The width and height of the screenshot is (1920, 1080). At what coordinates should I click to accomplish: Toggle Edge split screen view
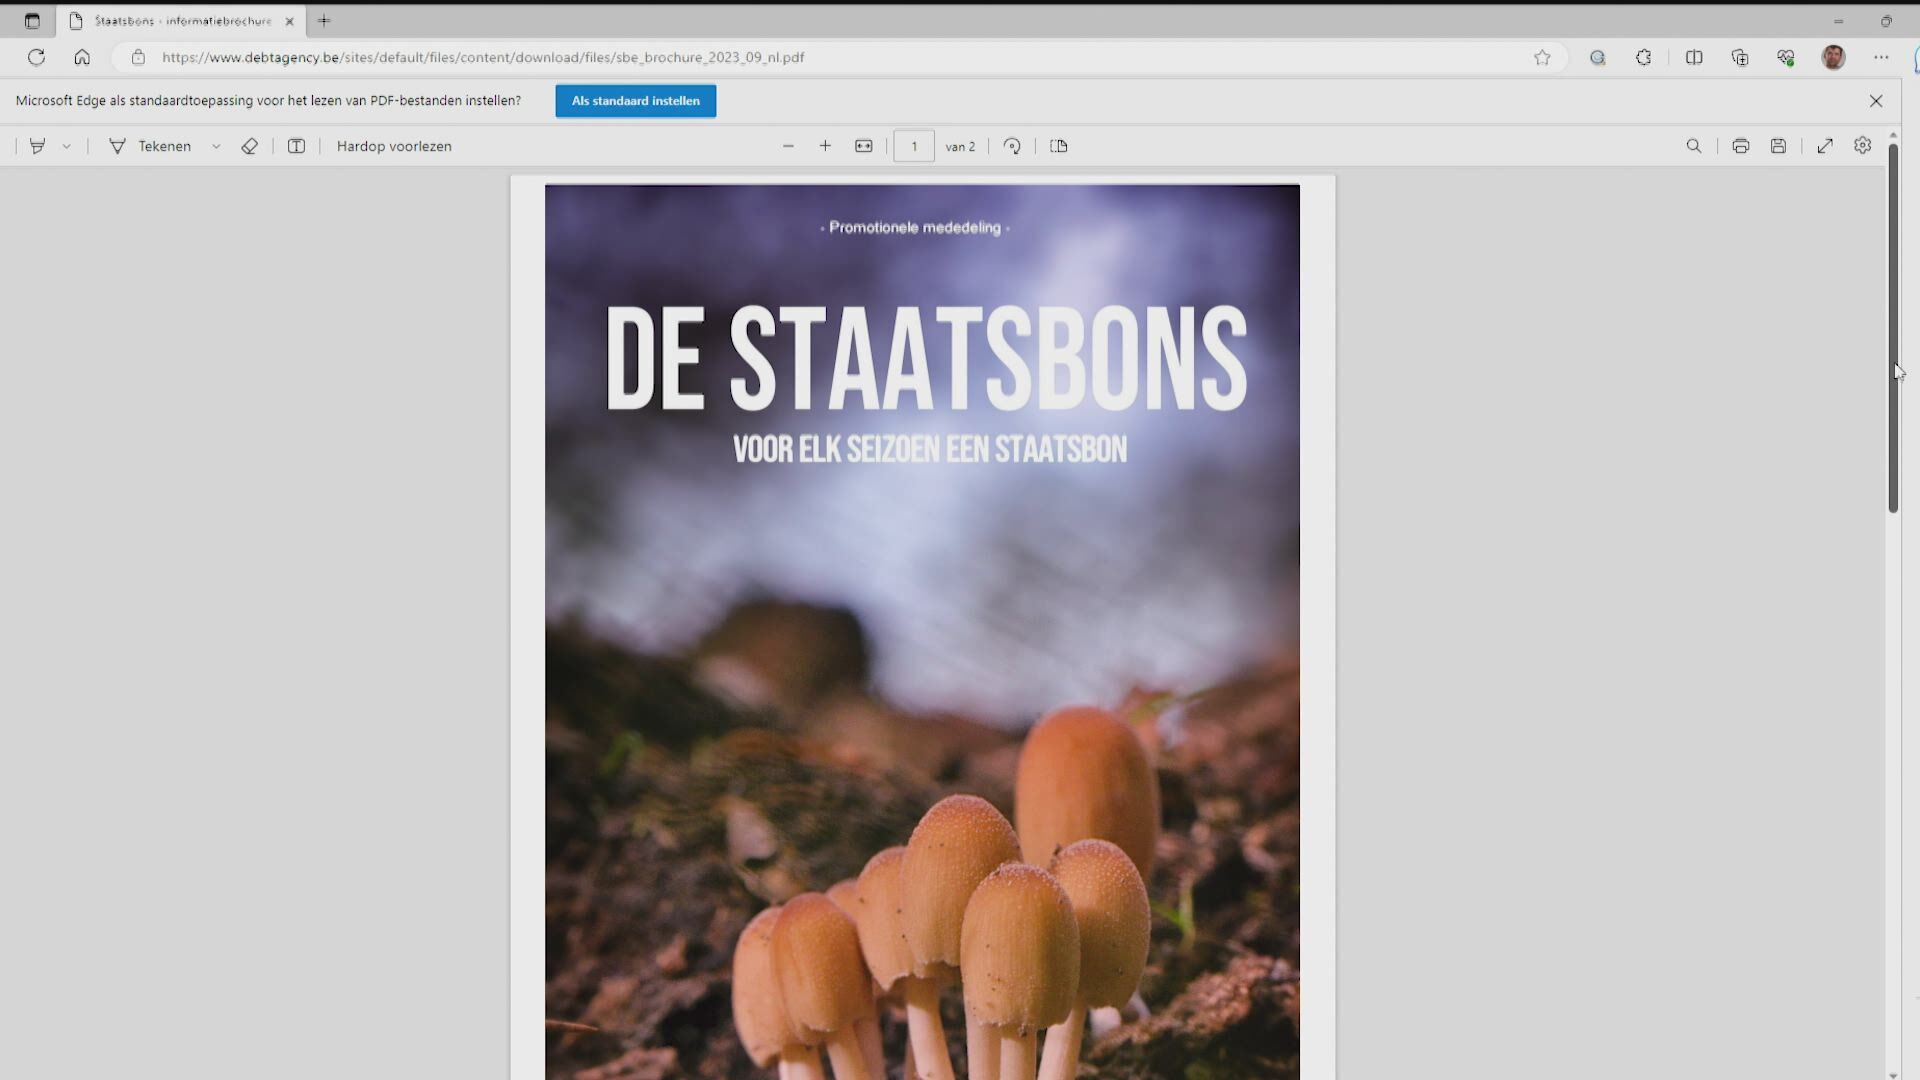tap(1694, 57)
